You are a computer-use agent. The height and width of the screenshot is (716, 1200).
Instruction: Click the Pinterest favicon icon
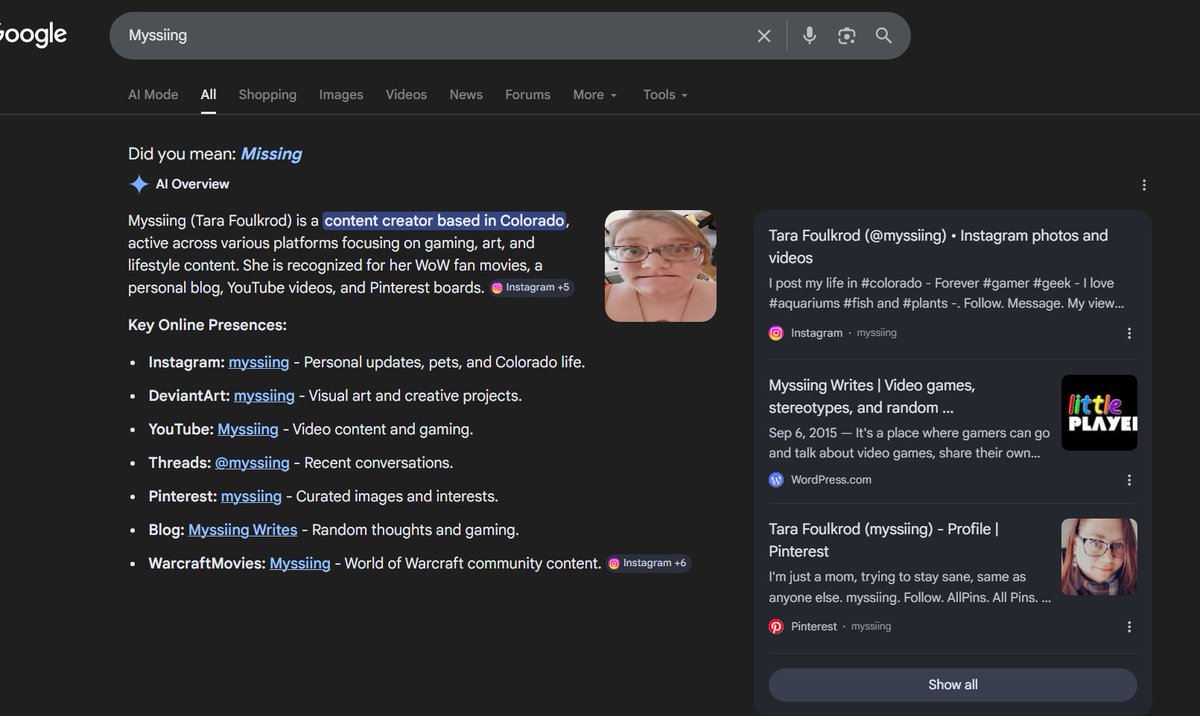click(x=776, y=627)
